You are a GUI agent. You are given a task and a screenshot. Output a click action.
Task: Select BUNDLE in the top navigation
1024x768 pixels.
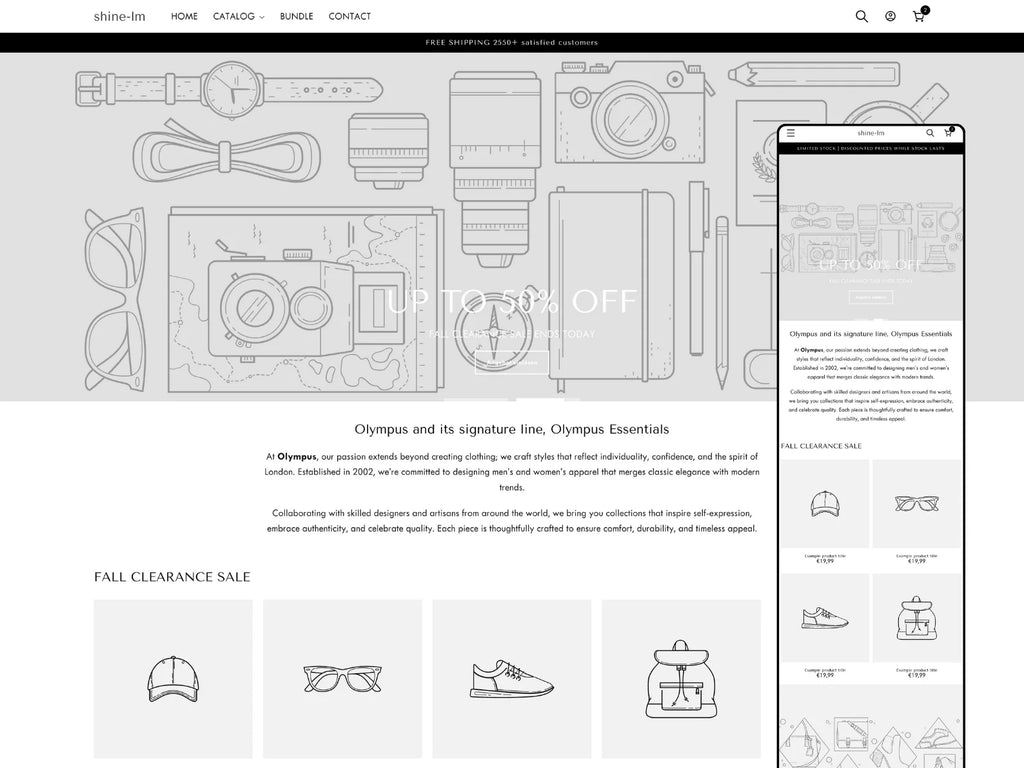296,16
